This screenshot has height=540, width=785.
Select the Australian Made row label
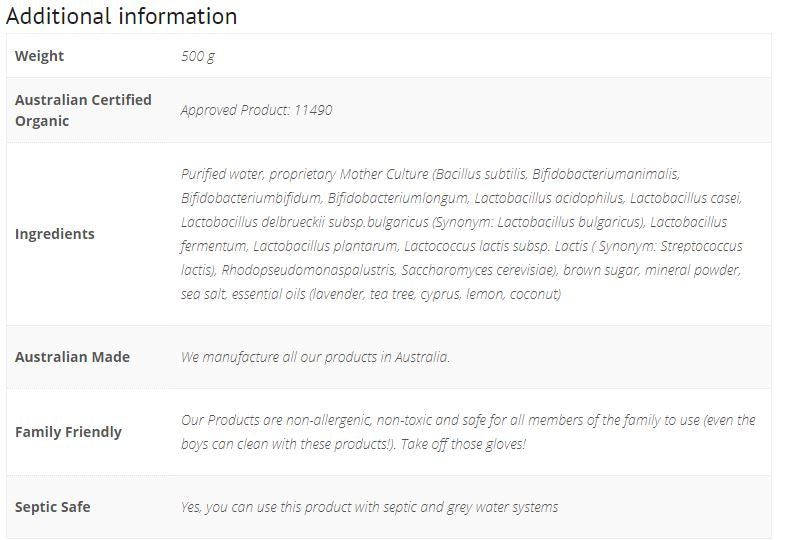73,357
